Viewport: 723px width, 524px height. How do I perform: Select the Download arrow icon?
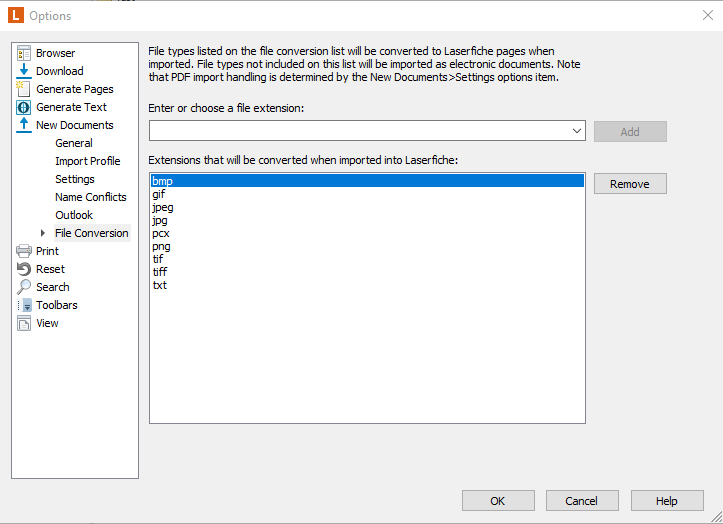(x=24, y=71)
